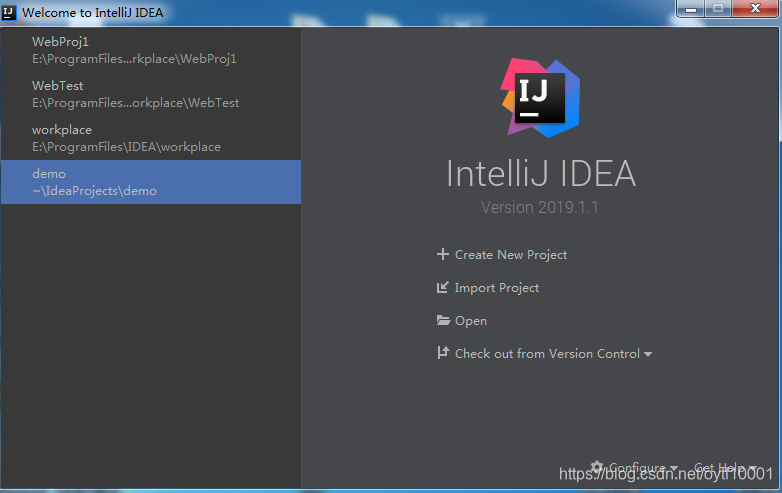Expand the Version Control dropdown arrow

648,354
